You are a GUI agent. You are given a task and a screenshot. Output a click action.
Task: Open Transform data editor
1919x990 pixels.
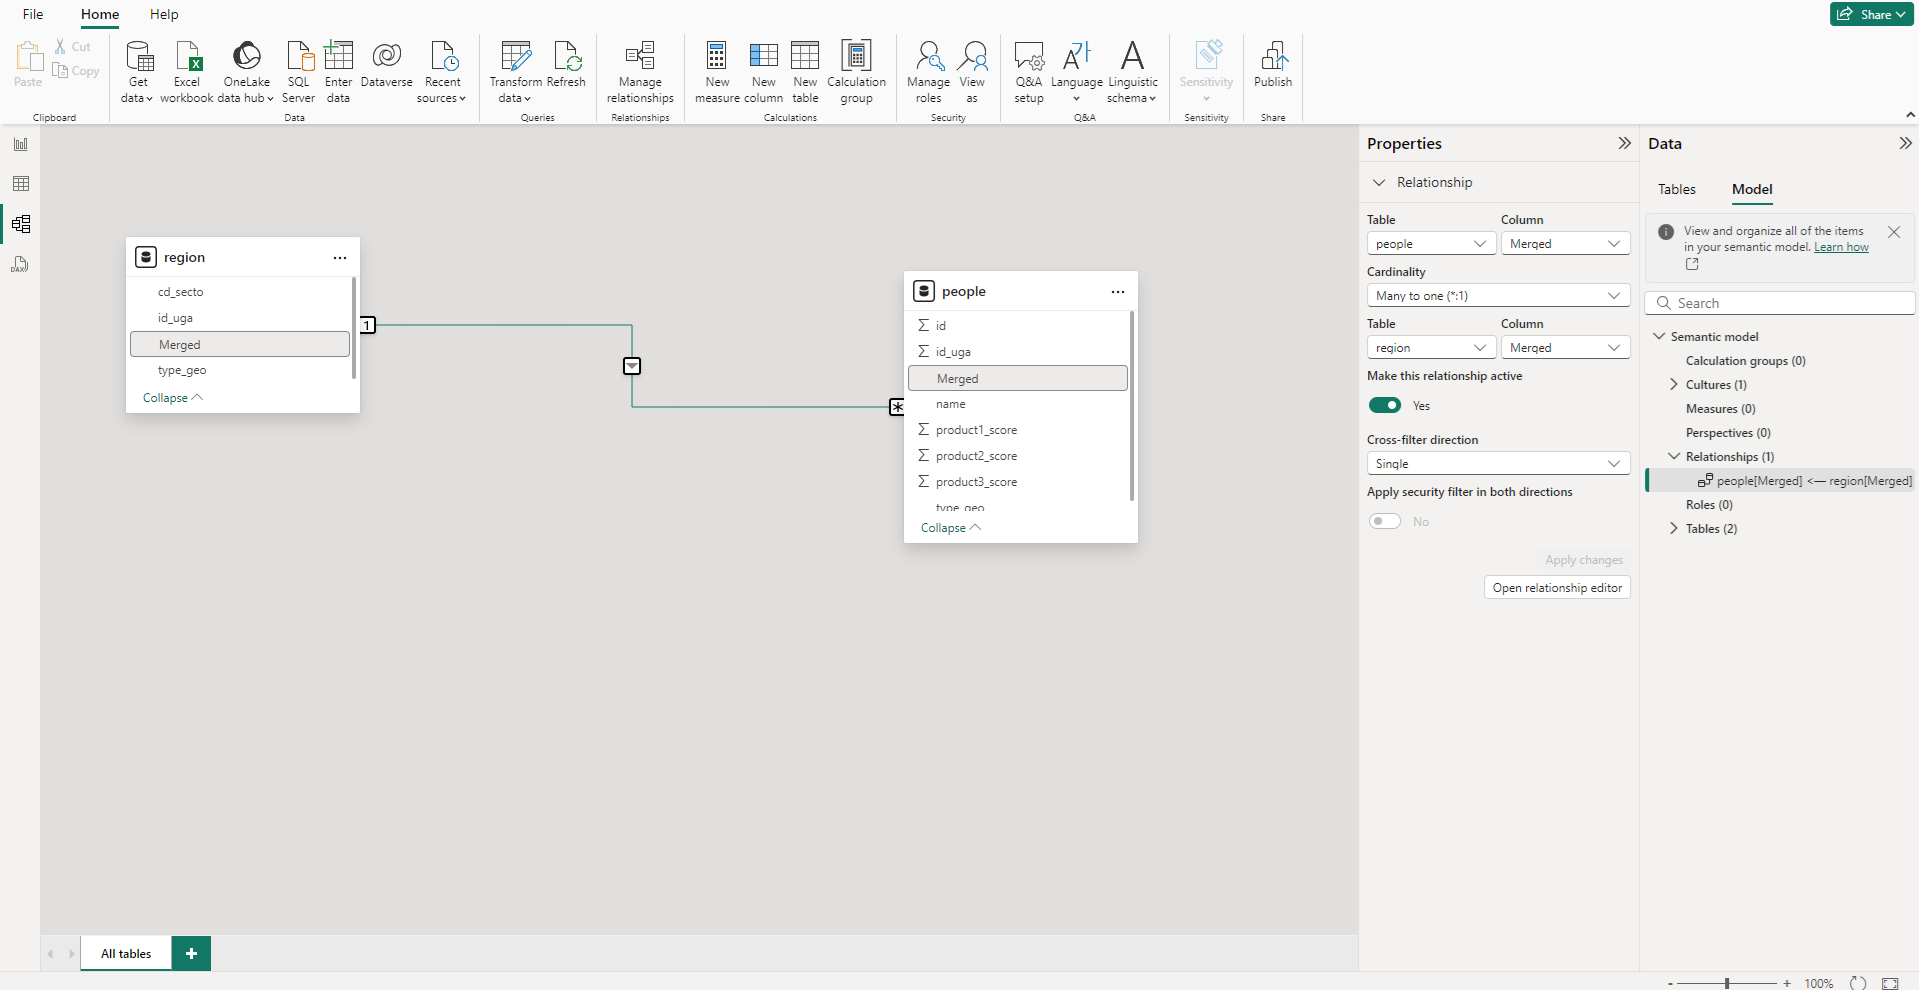515,71
